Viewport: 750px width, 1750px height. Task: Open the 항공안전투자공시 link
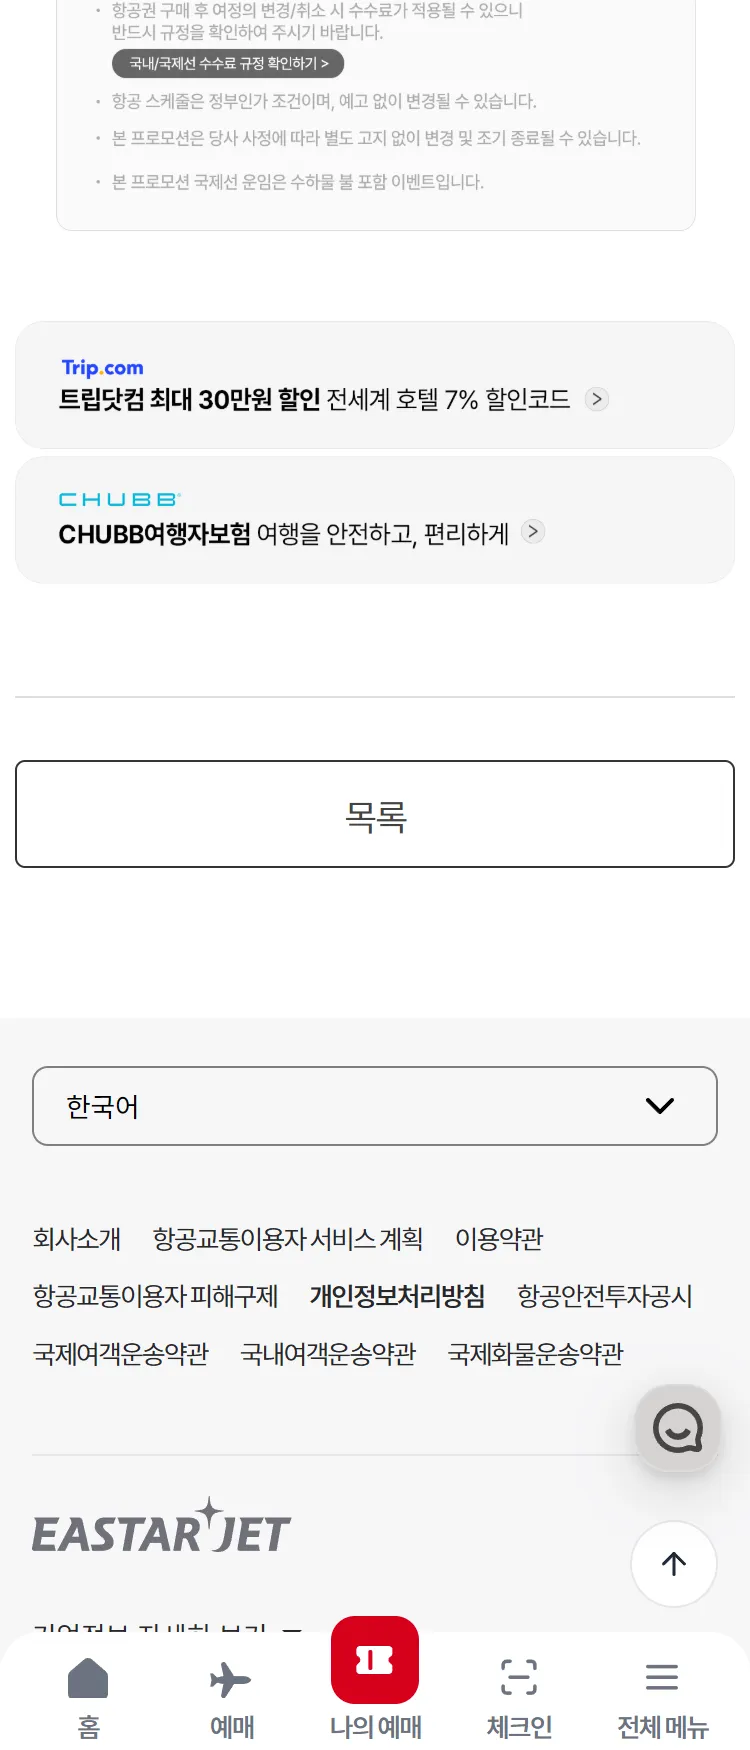click(x=605, y=1296)
